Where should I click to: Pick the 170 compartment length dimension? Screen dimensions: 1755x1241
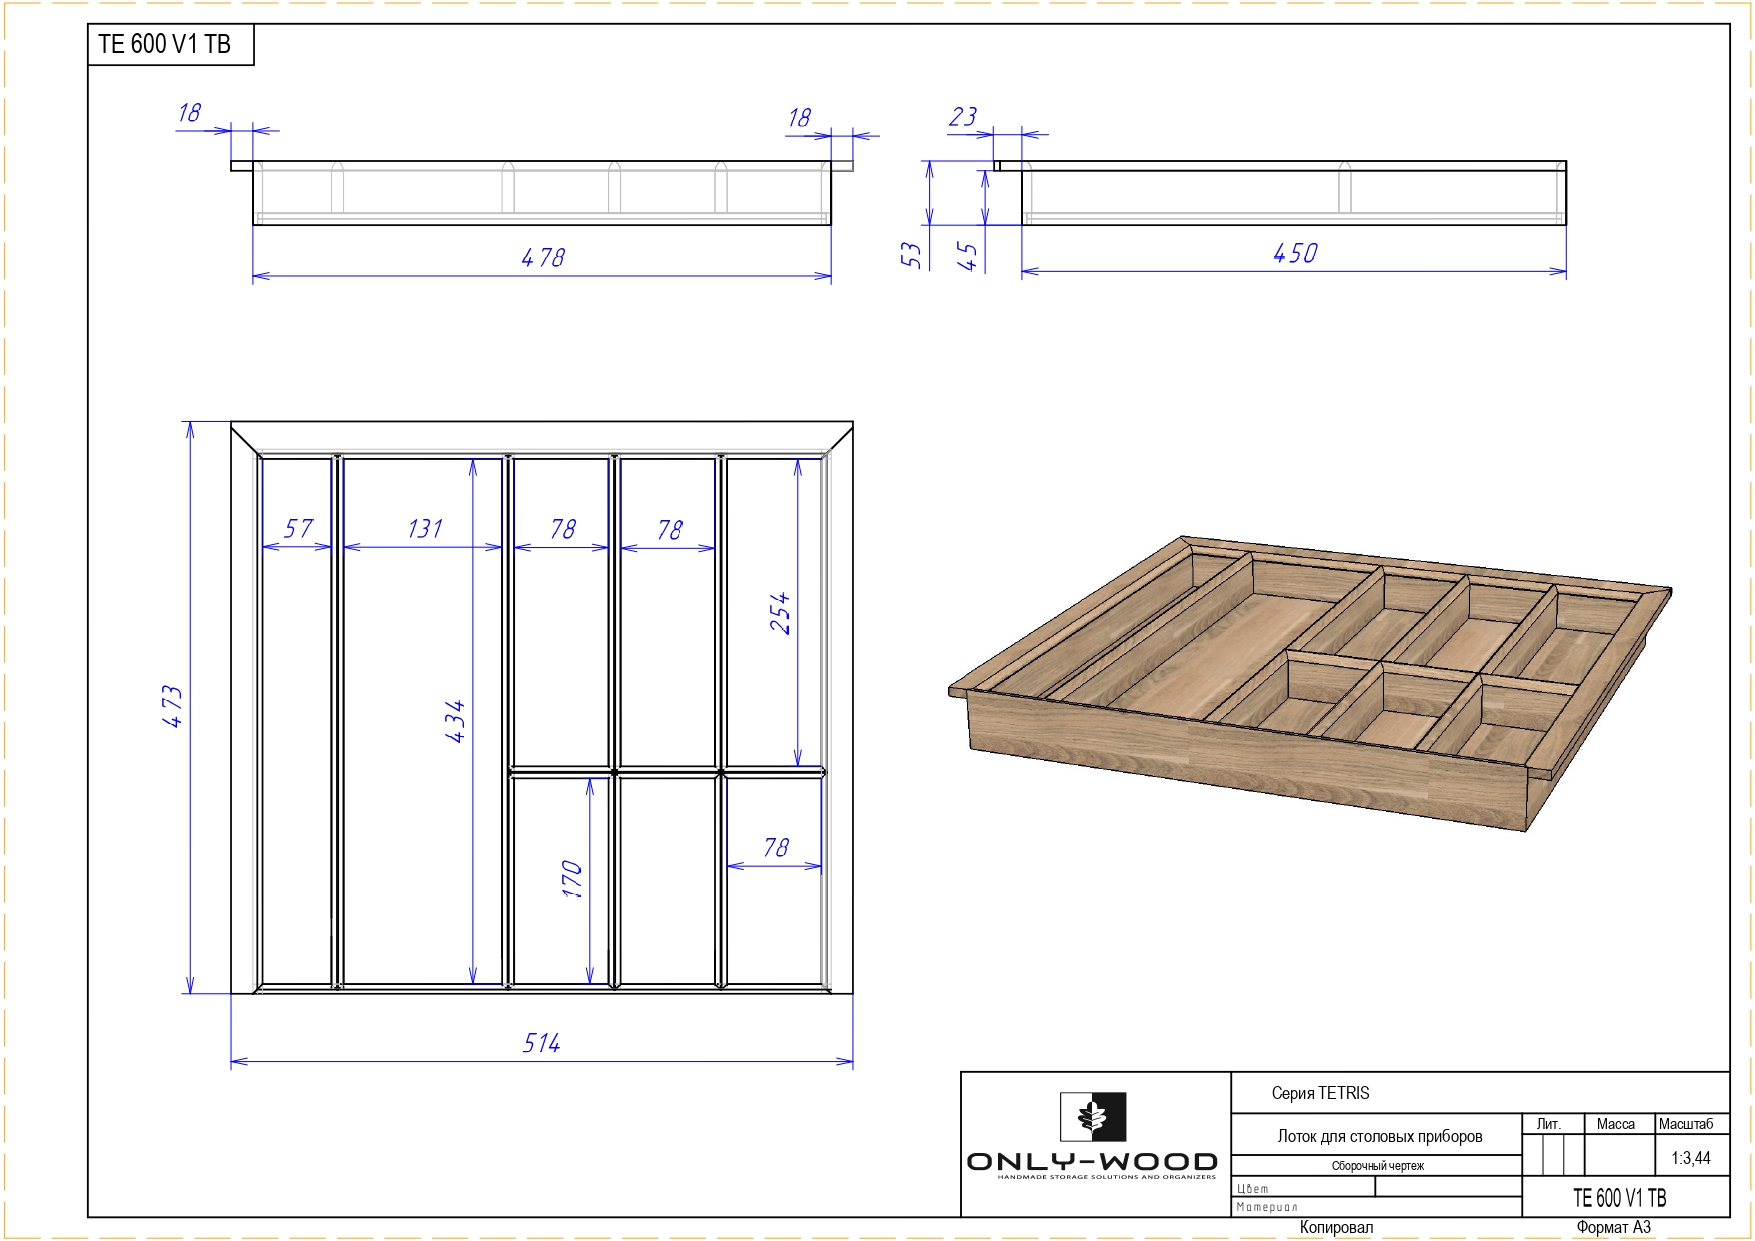(572, 879)
